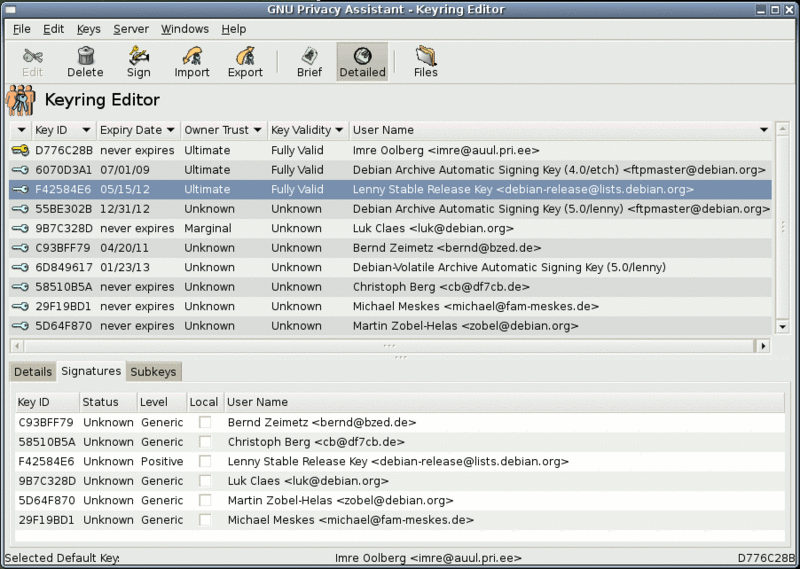Click signatures Key ID column header
The height and width of the screenshot is (569, 800).
[x=47, y=402]
